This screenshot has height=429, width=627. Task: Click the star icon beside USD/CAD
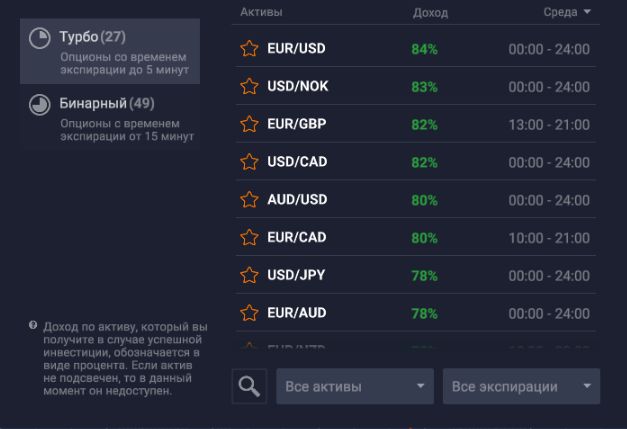[x=249, y=162]
